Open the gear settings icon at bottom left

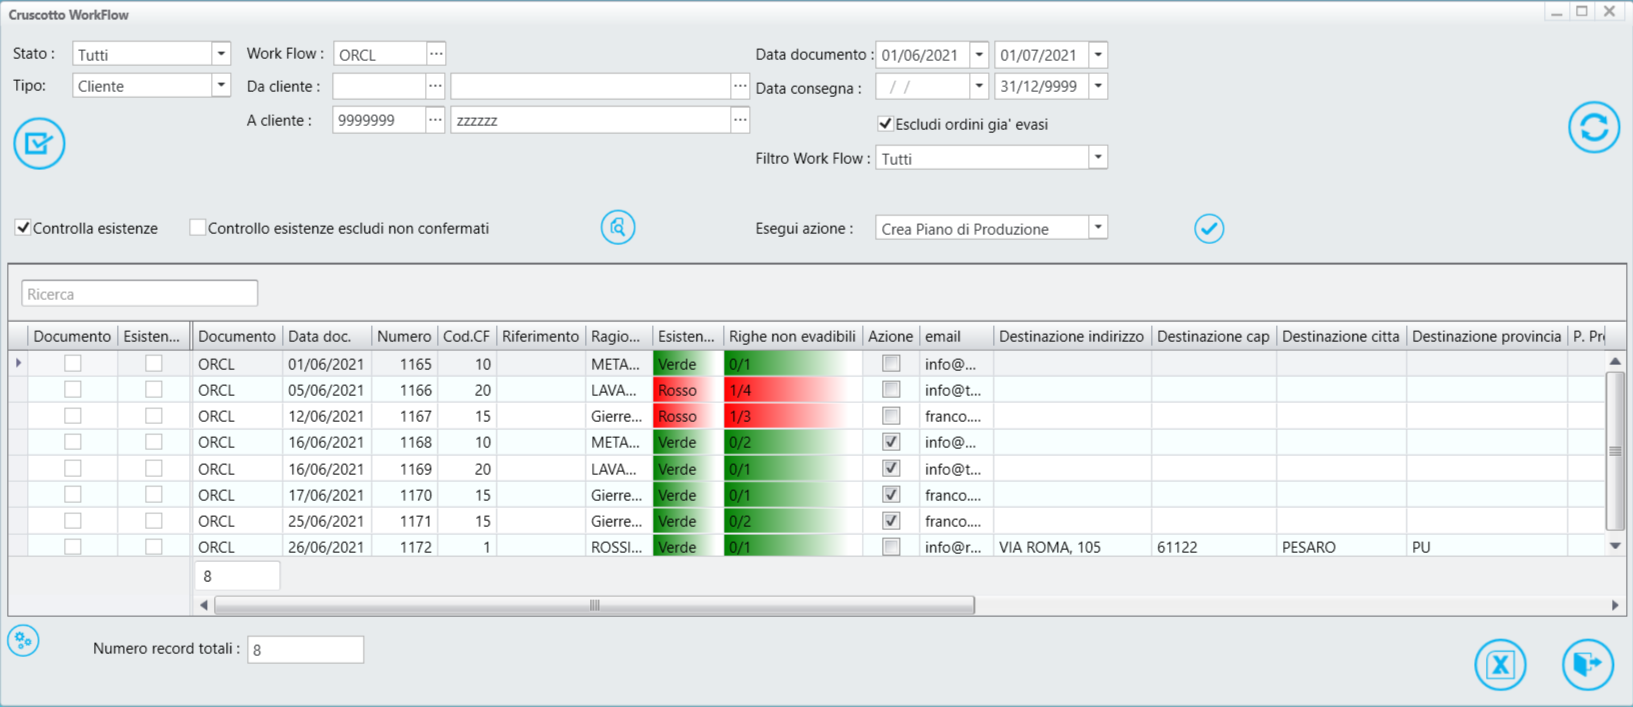[24, 641]
